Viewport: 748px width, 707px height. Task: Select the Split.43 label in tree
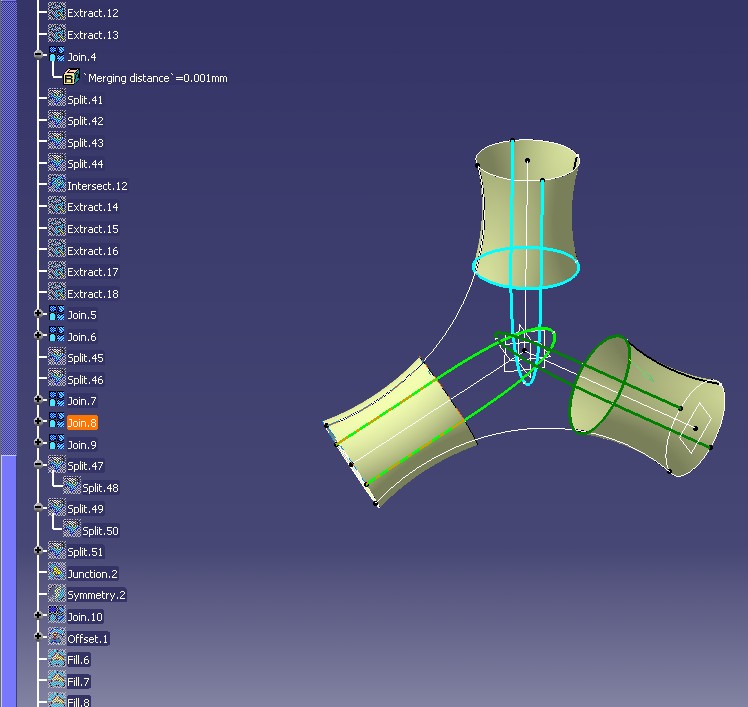click(x=85, y=143)
